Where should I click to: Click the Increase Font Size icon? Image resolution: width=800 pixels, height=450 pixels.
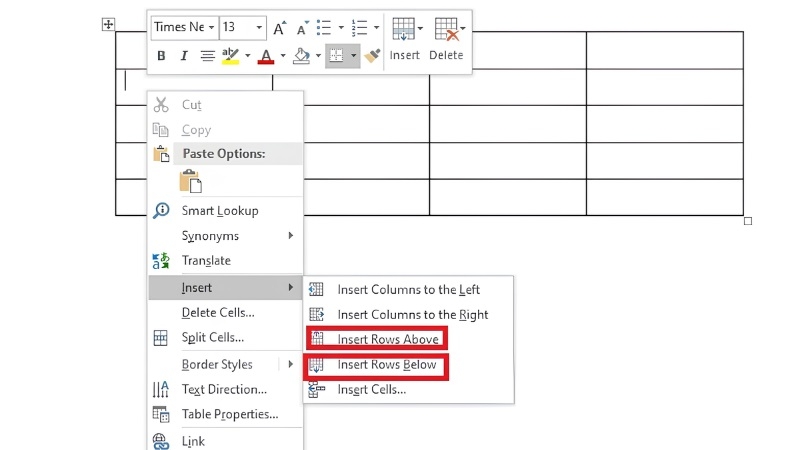(x=279, y=28)
